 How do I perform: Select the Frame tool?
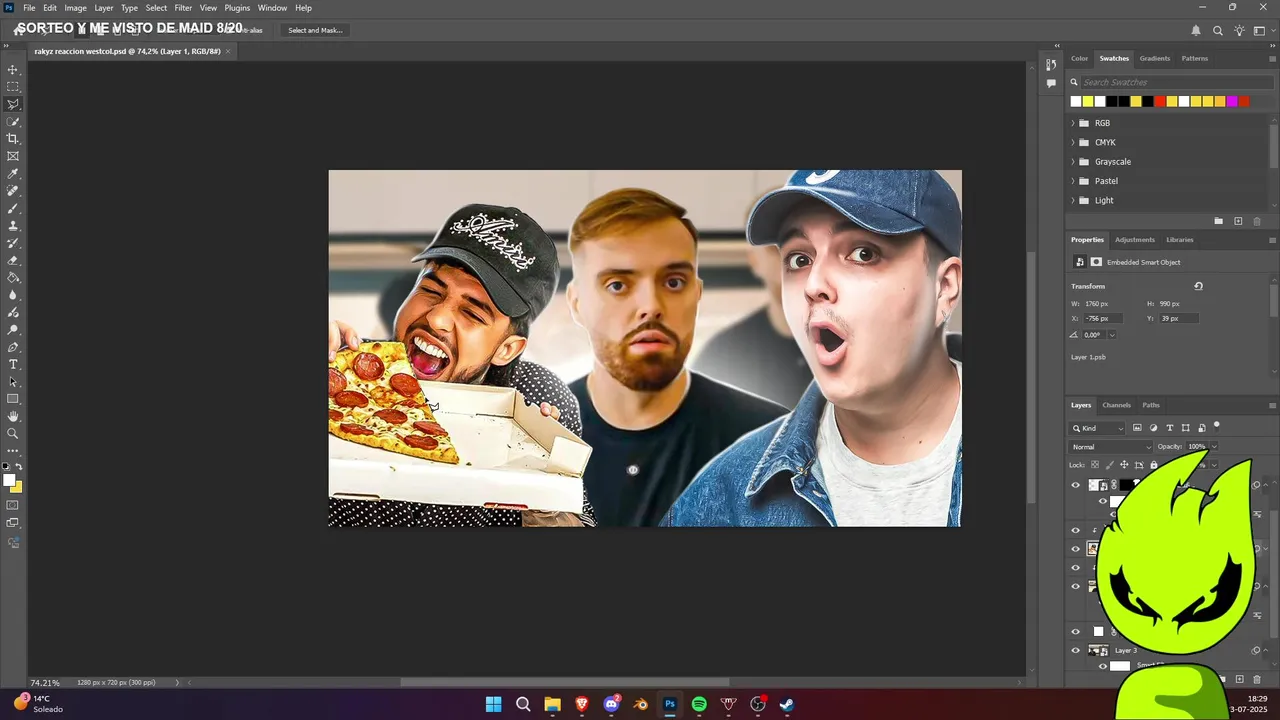(13, 156)
